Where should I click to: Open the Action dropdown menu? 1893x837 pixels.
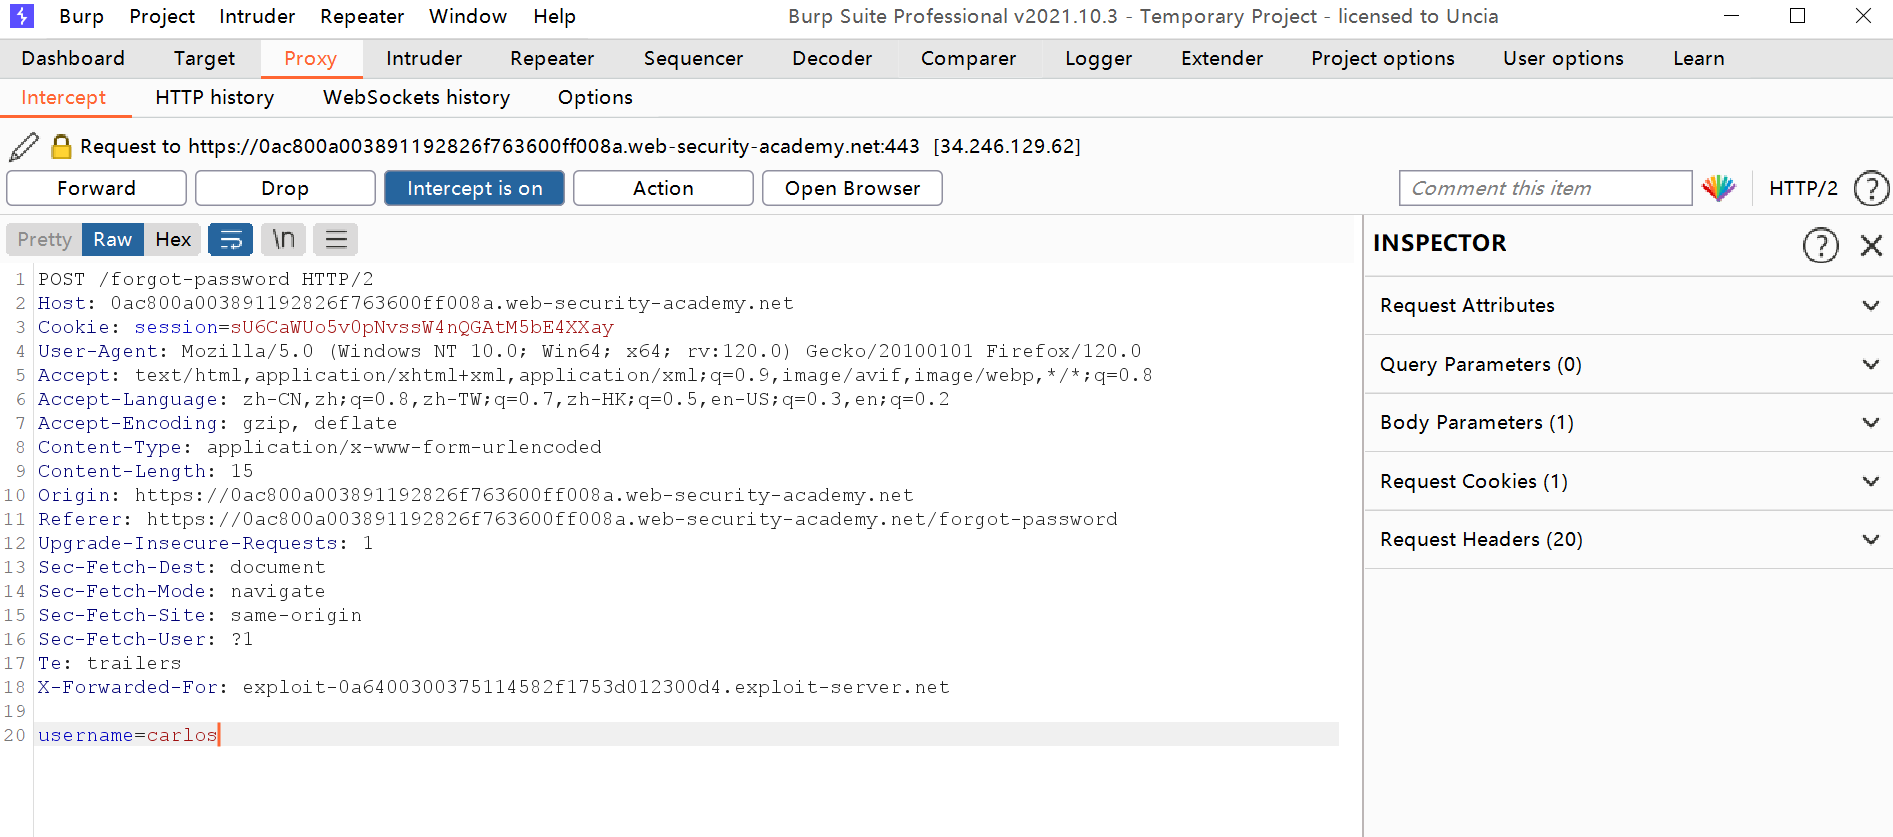[x=663, y=188]
